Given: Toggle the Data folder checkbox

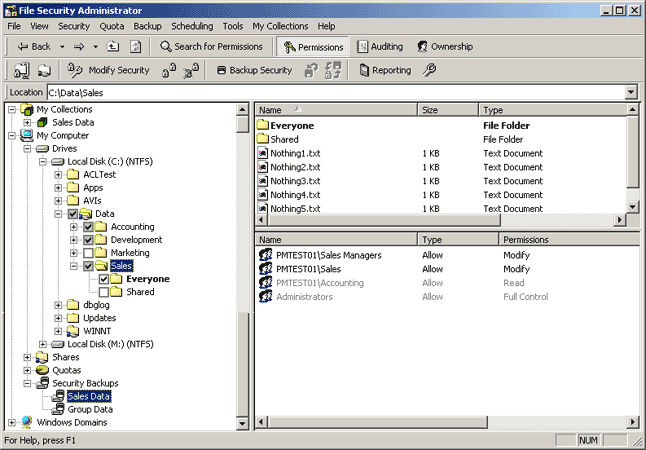Looking at the screenshot, I should click(x=73, y=214).
